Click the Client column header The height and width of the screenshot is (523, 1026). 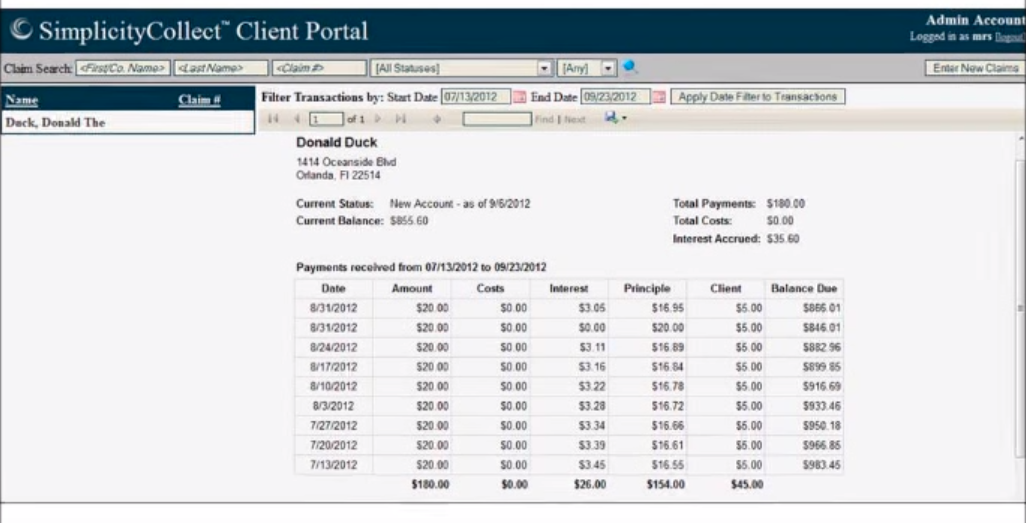click(x=726, y=288)
